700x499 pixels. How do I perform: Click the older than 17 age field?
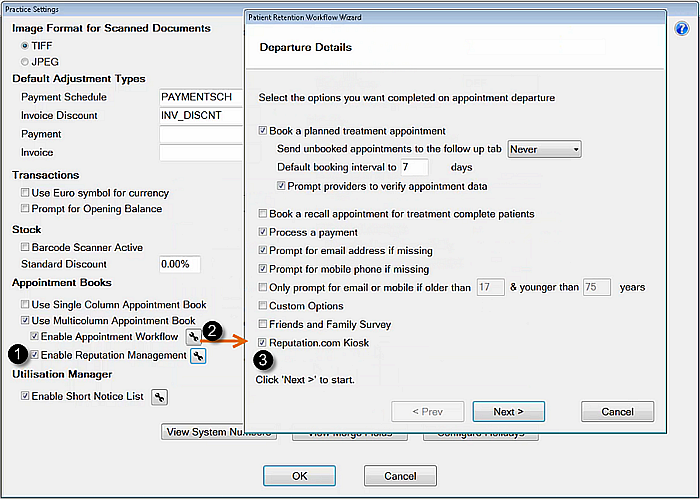[x=491, y=287]
